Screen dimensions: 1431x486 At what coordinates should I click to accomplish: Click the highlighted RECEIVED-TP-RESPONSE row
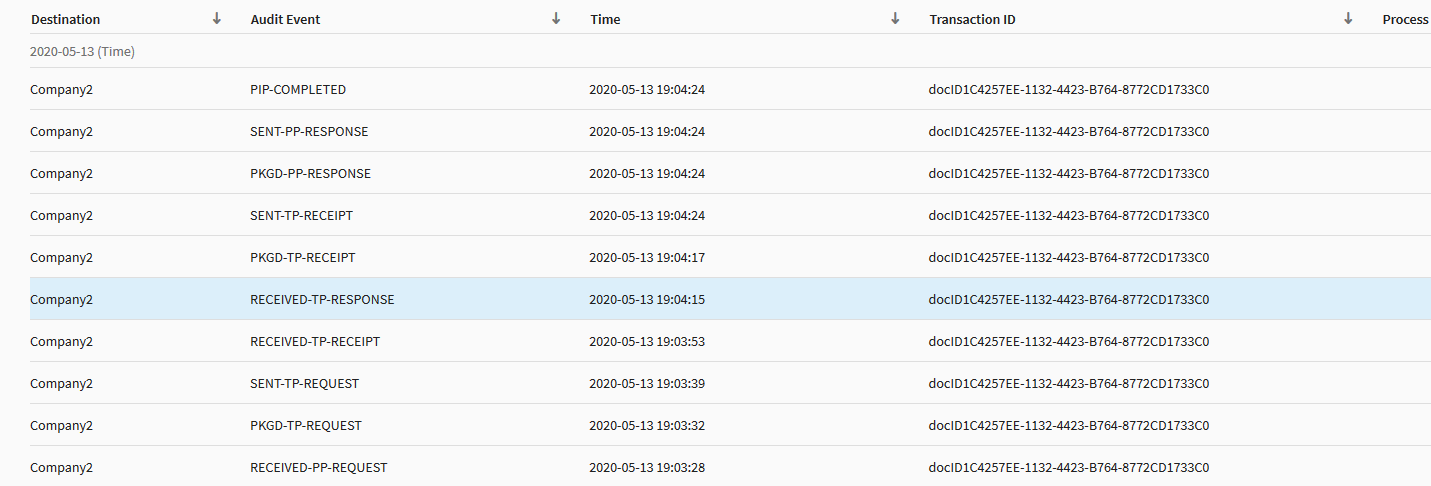[x=730, y=299]
